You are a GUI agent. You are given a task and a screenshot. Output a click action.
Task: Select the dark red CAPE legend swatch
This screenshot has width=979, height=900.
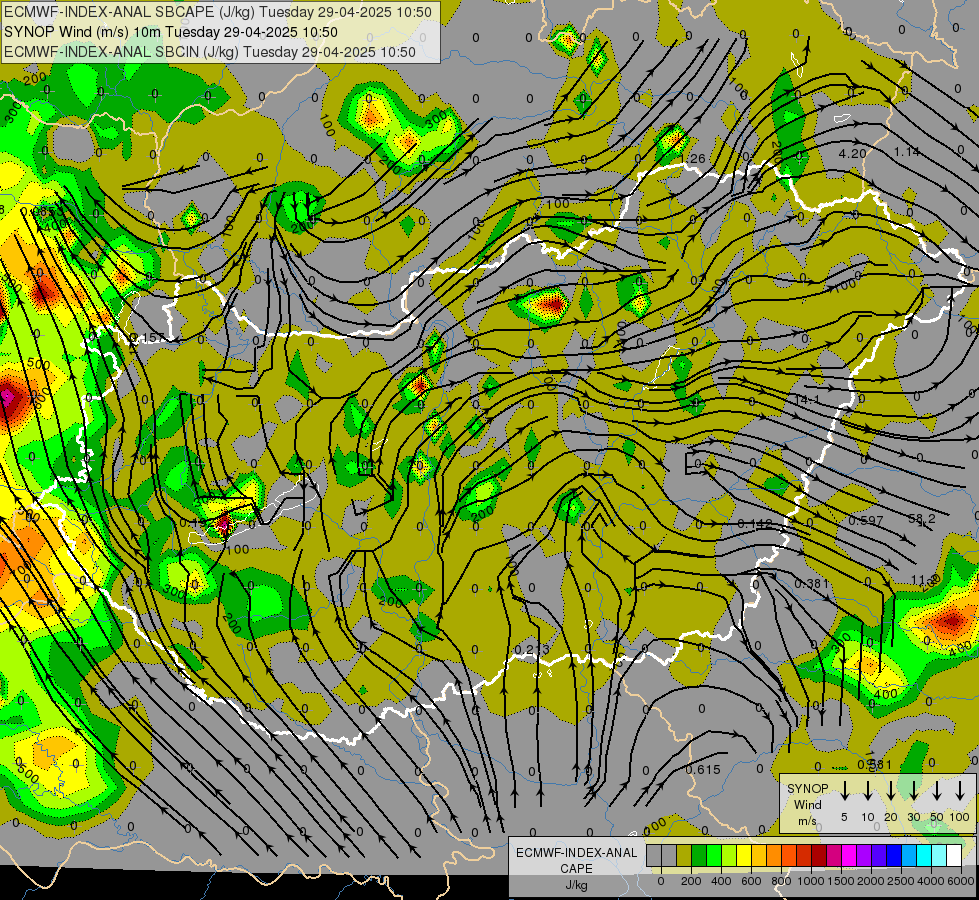[x=819, y=855]
